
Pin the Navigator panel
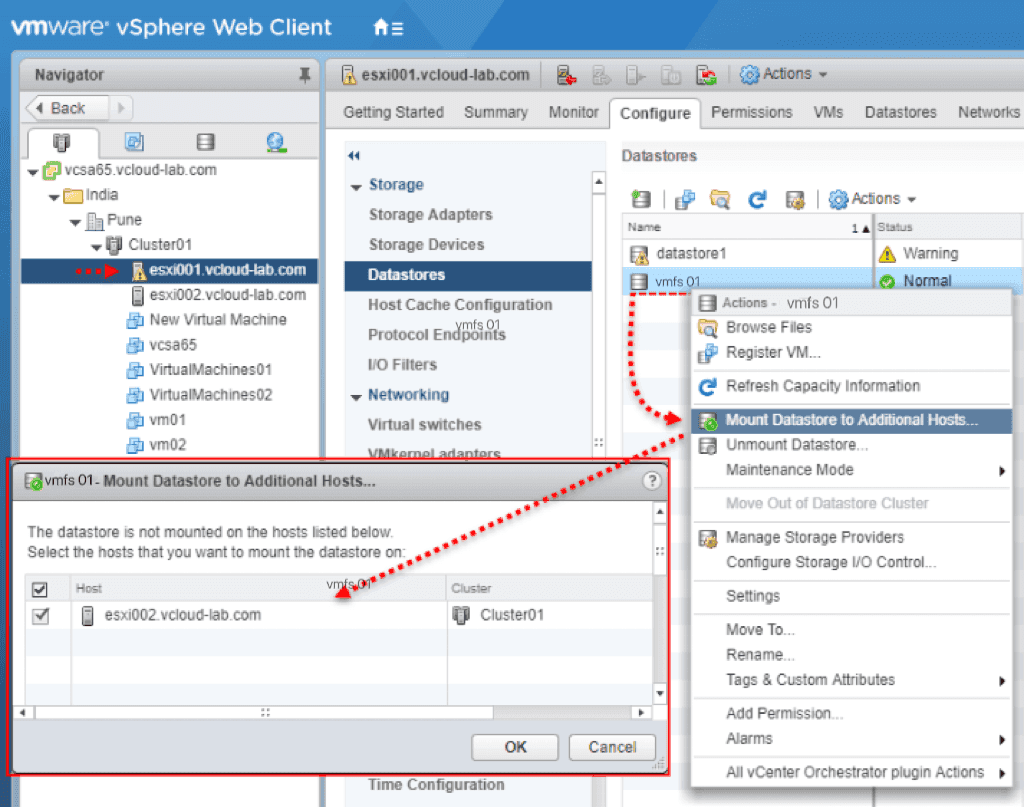[x=304, y=75]
